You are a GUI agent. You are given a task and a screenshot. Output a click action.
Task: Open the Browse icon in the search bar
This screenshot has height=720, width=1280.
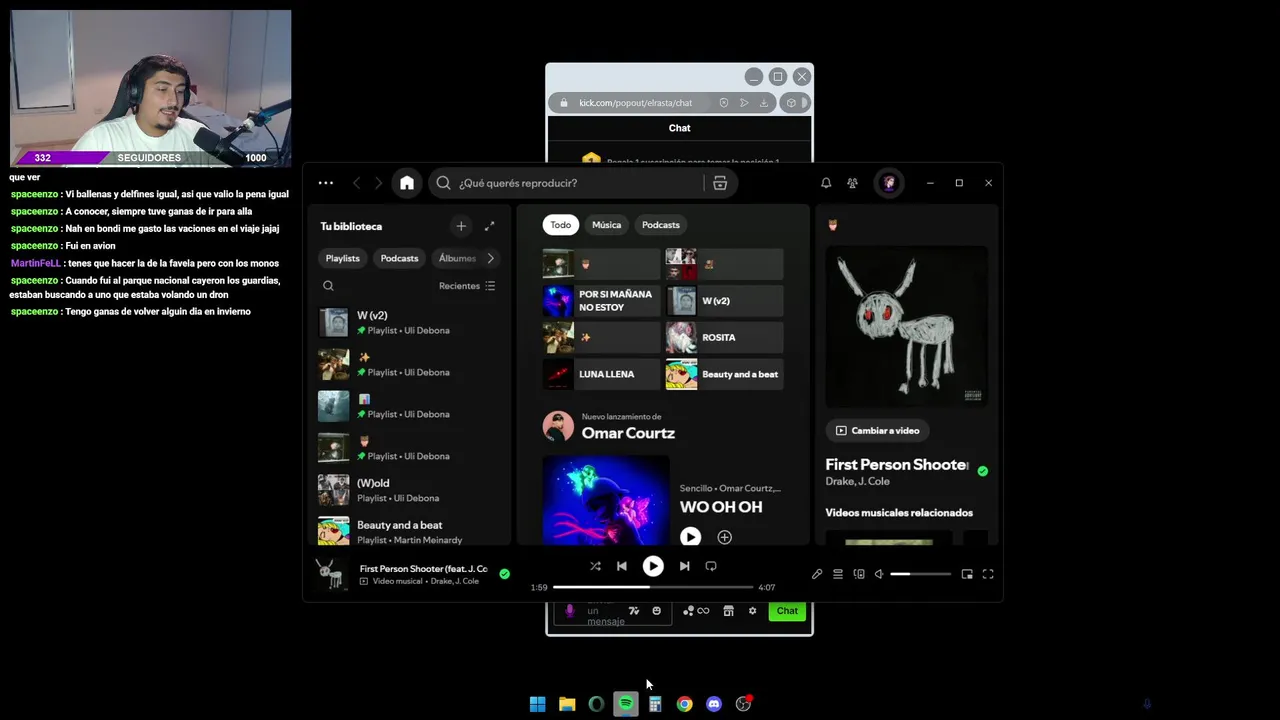[720, 183]
